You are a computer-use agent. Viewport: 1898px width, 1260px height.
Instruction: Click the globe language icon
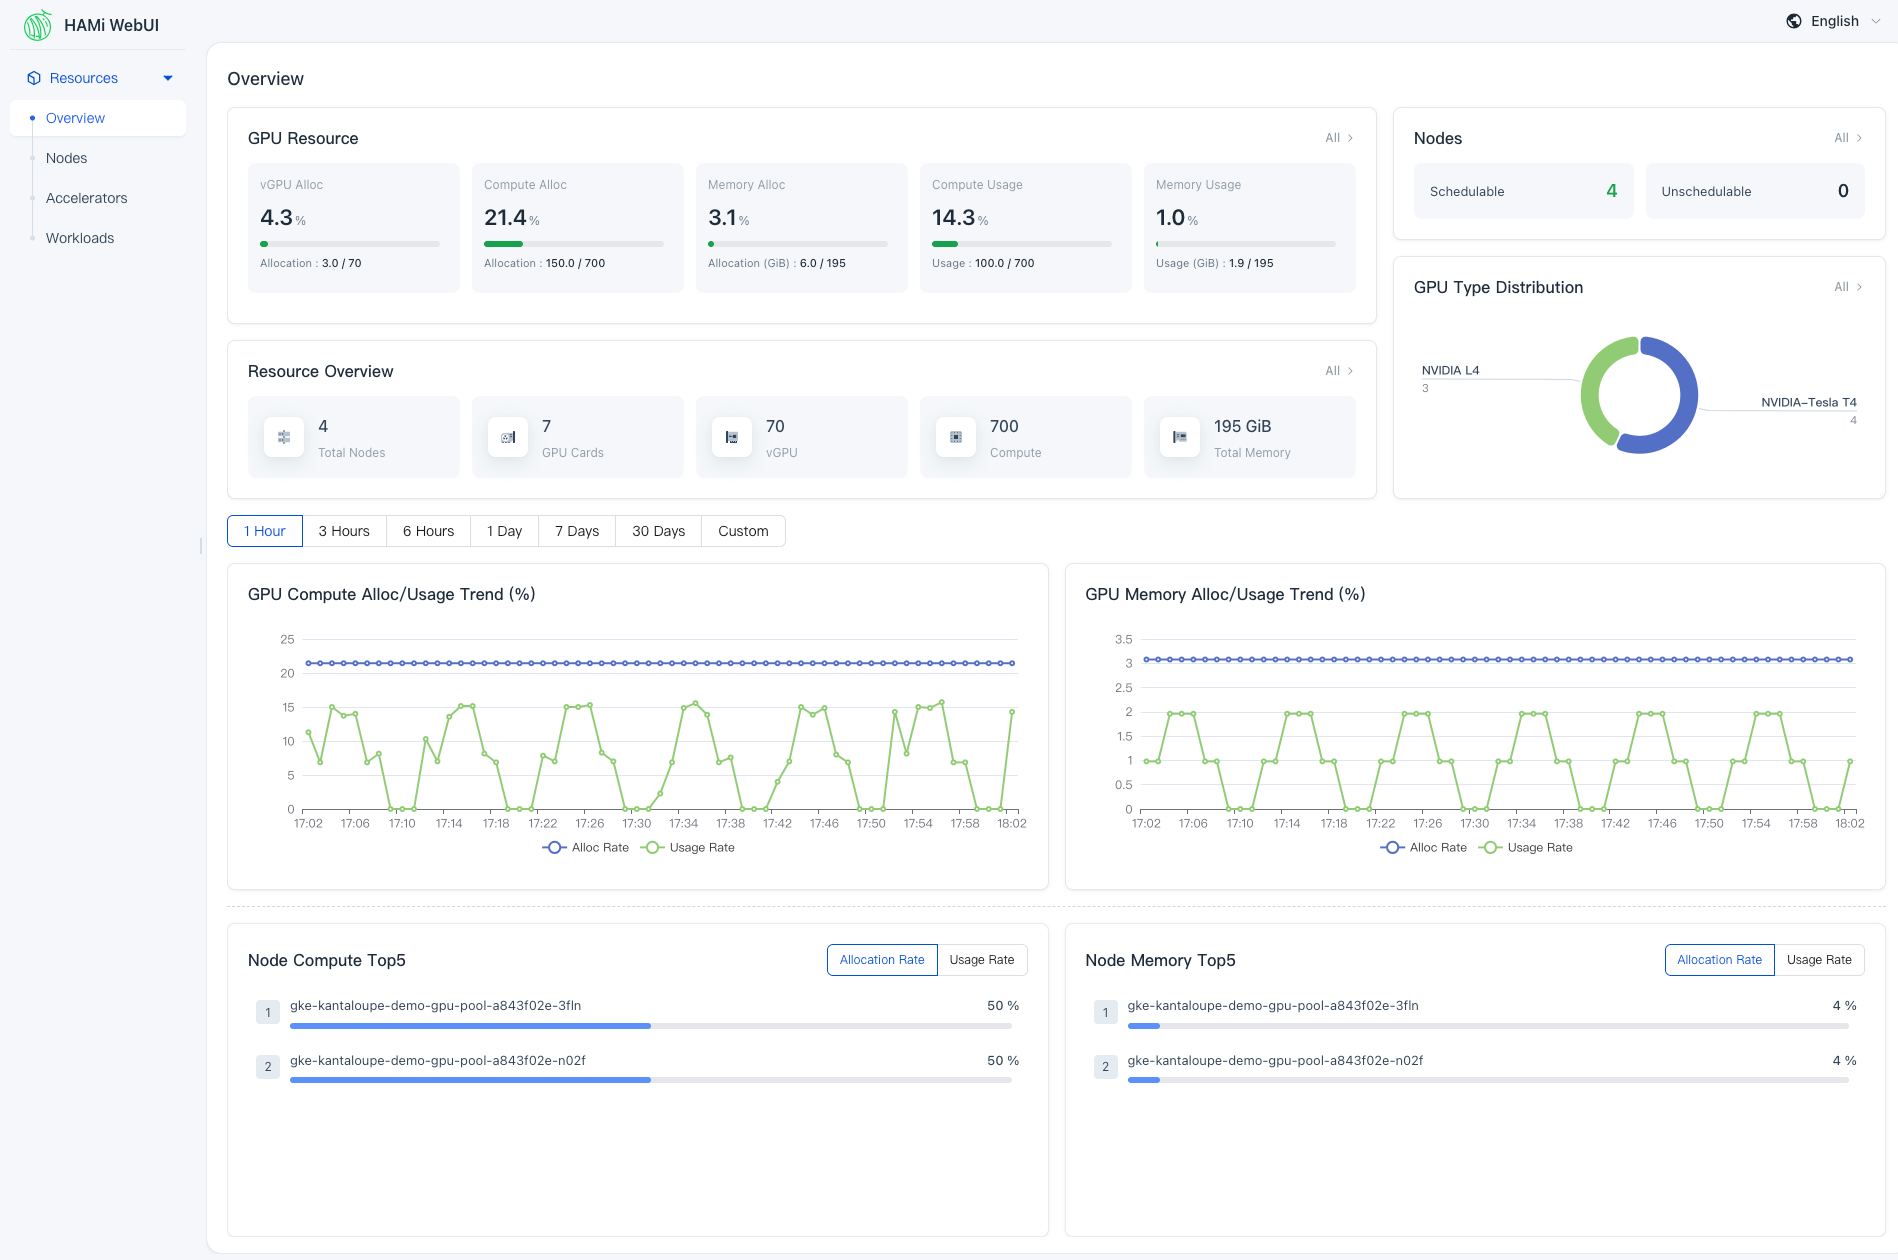pyautogui.click(x=1793, y=20)
